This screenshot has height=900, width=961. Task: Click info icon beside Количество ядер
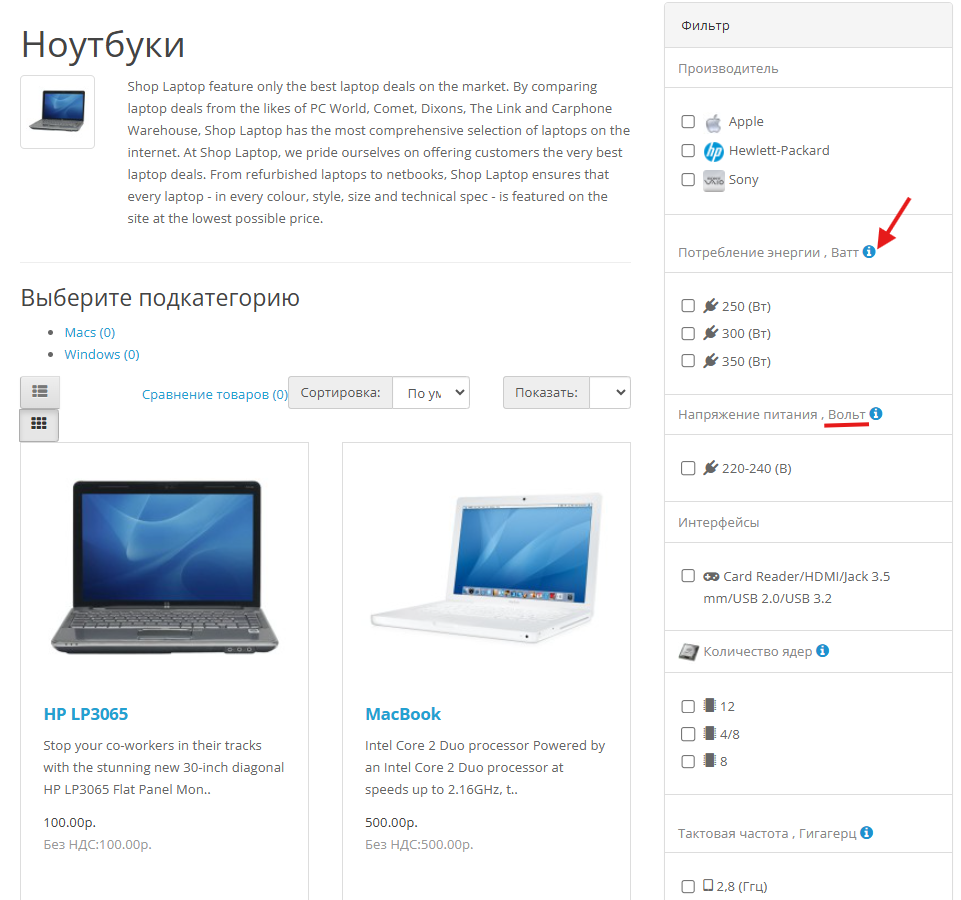click(x=823, y=650)
